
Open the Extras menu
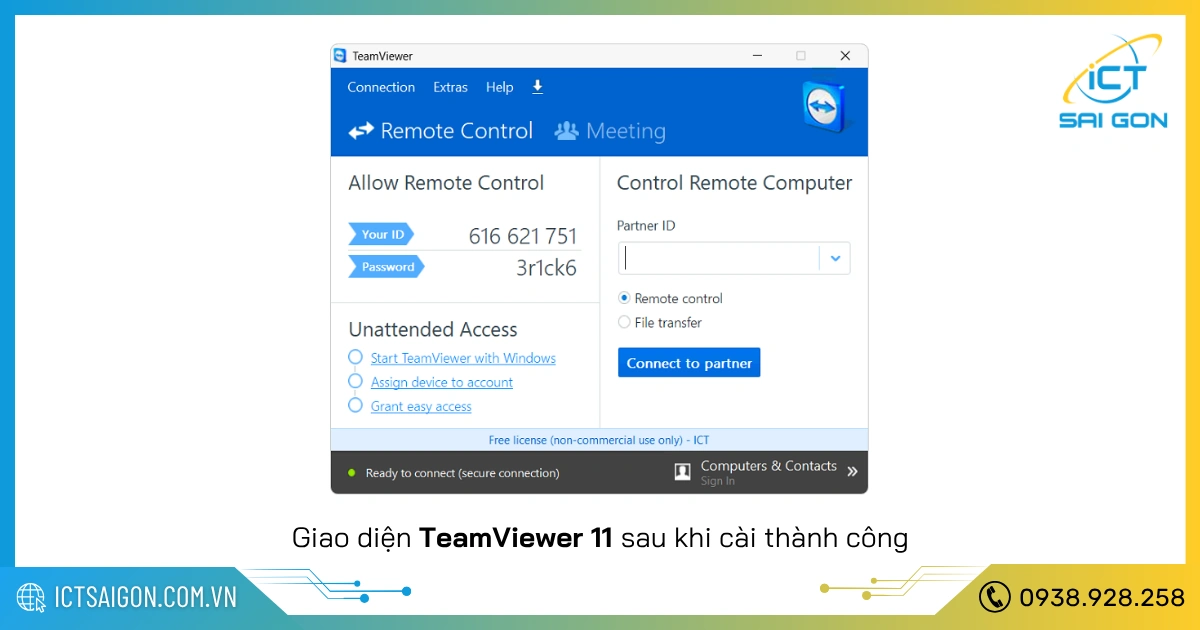450,87
